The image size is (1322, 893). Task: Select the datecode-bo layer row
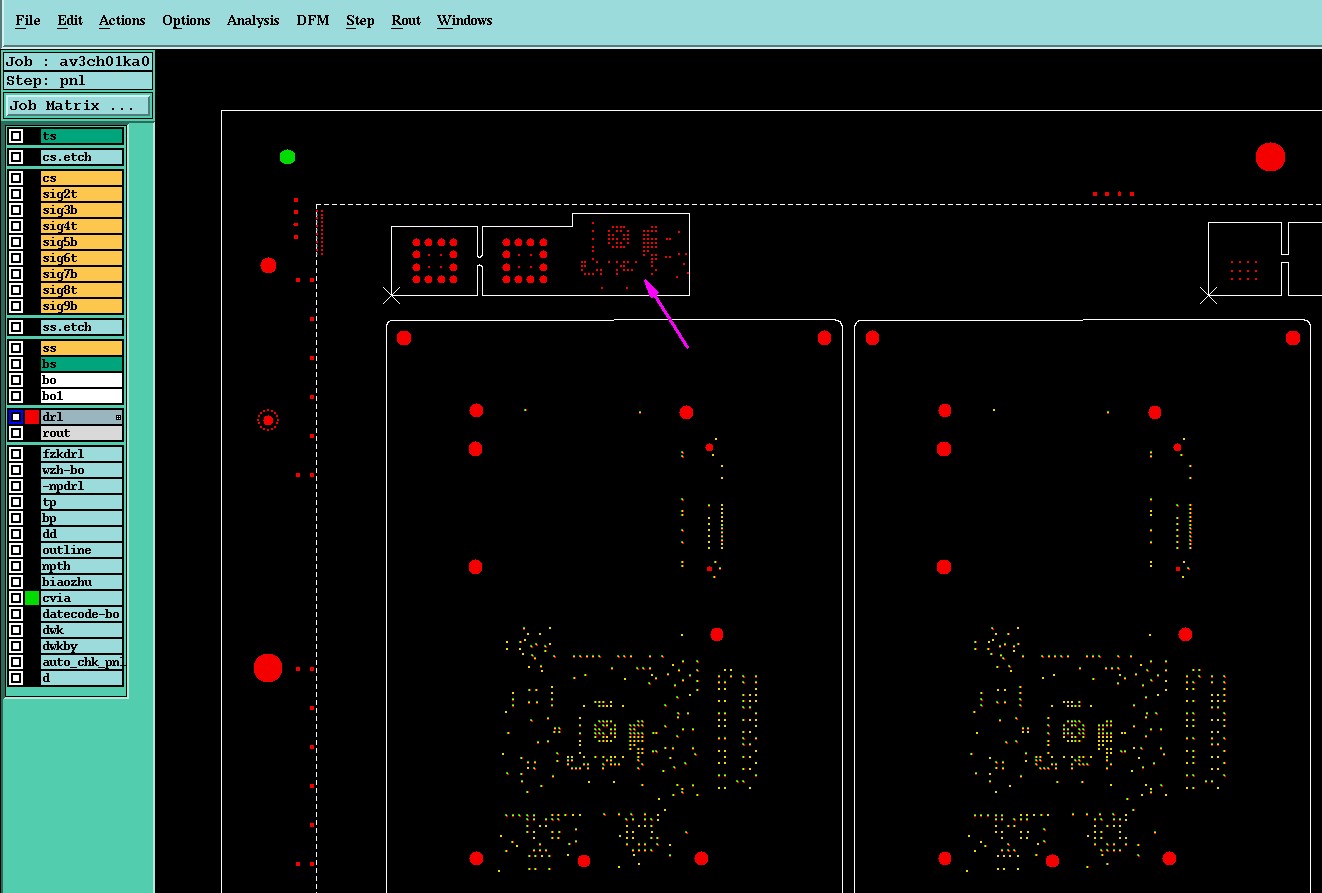click(x=82, y=614)
